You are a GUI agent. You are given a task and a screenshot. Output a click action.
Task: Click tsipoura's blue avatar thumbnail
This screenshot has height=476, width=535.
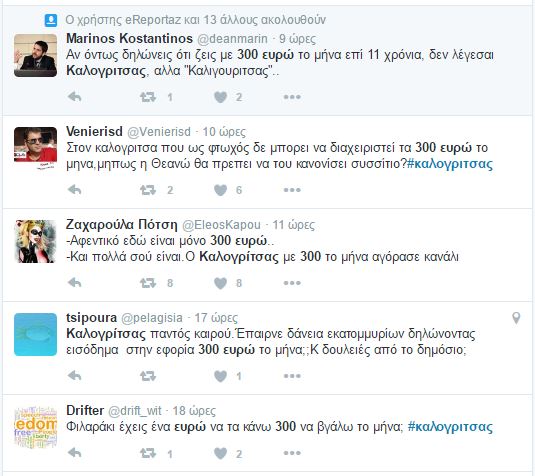point(35,334)
